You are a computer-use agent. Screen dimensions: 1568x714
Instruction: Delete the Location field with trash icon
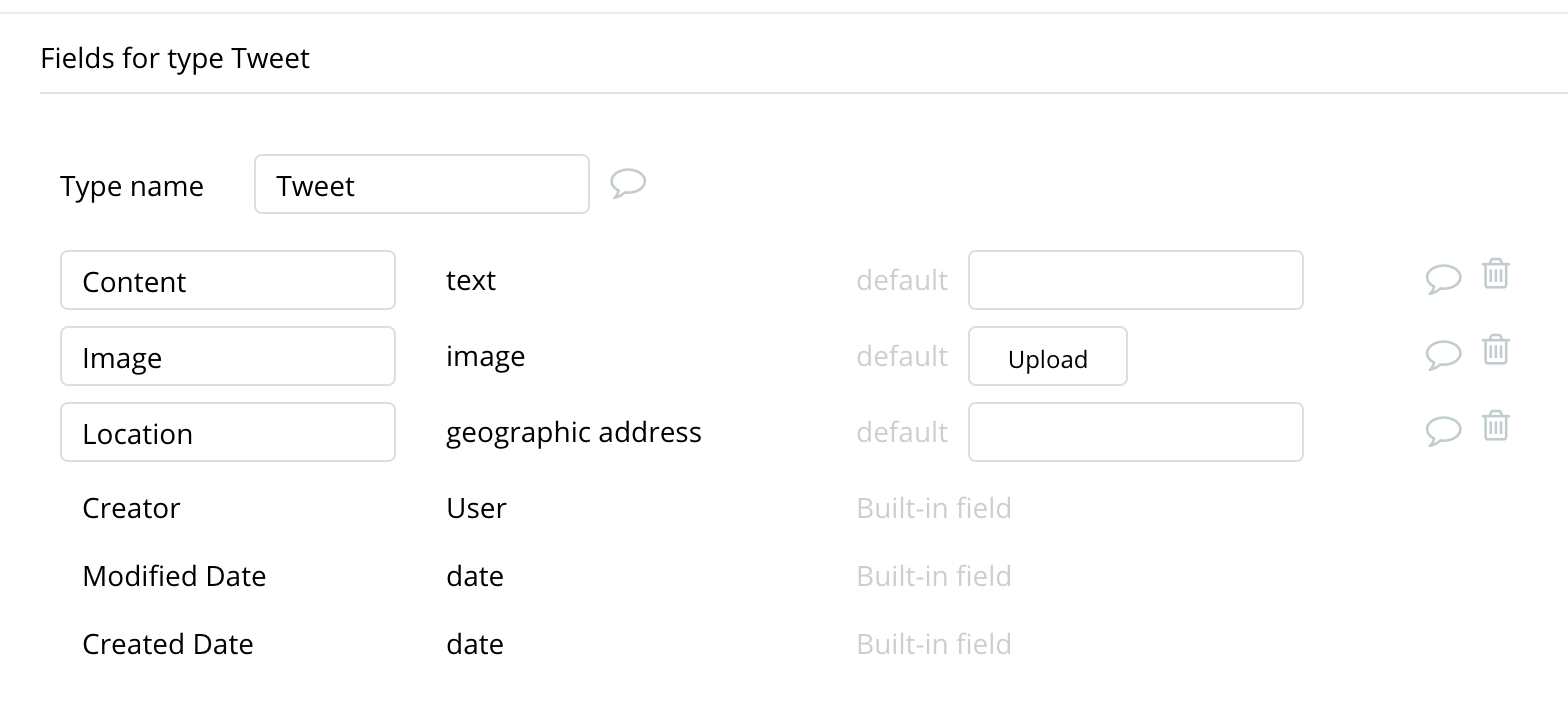[x=1495, y=426]
